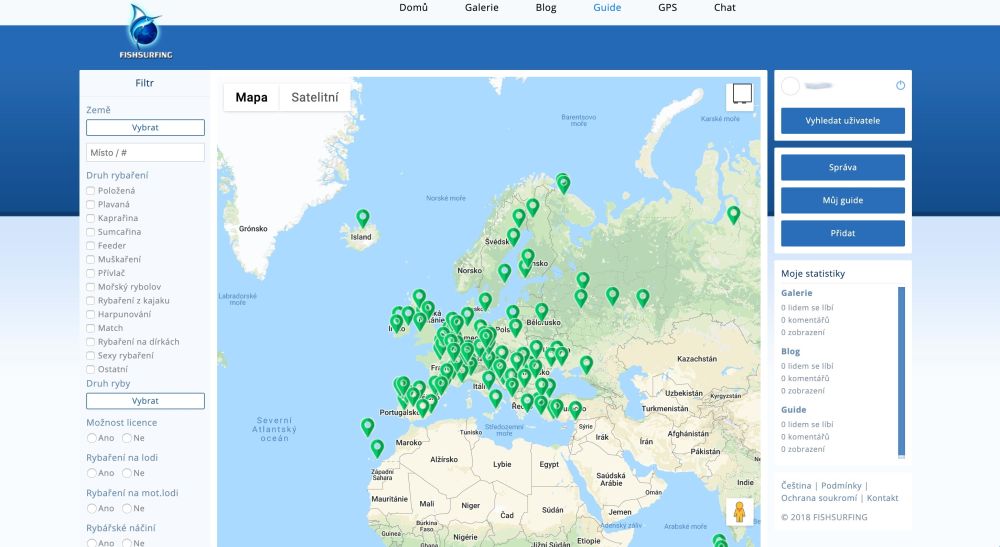This screenshot has width=1000, height=547.
Task: Click the Moje statistiky scrollbar
Action: tap(901, 370)
